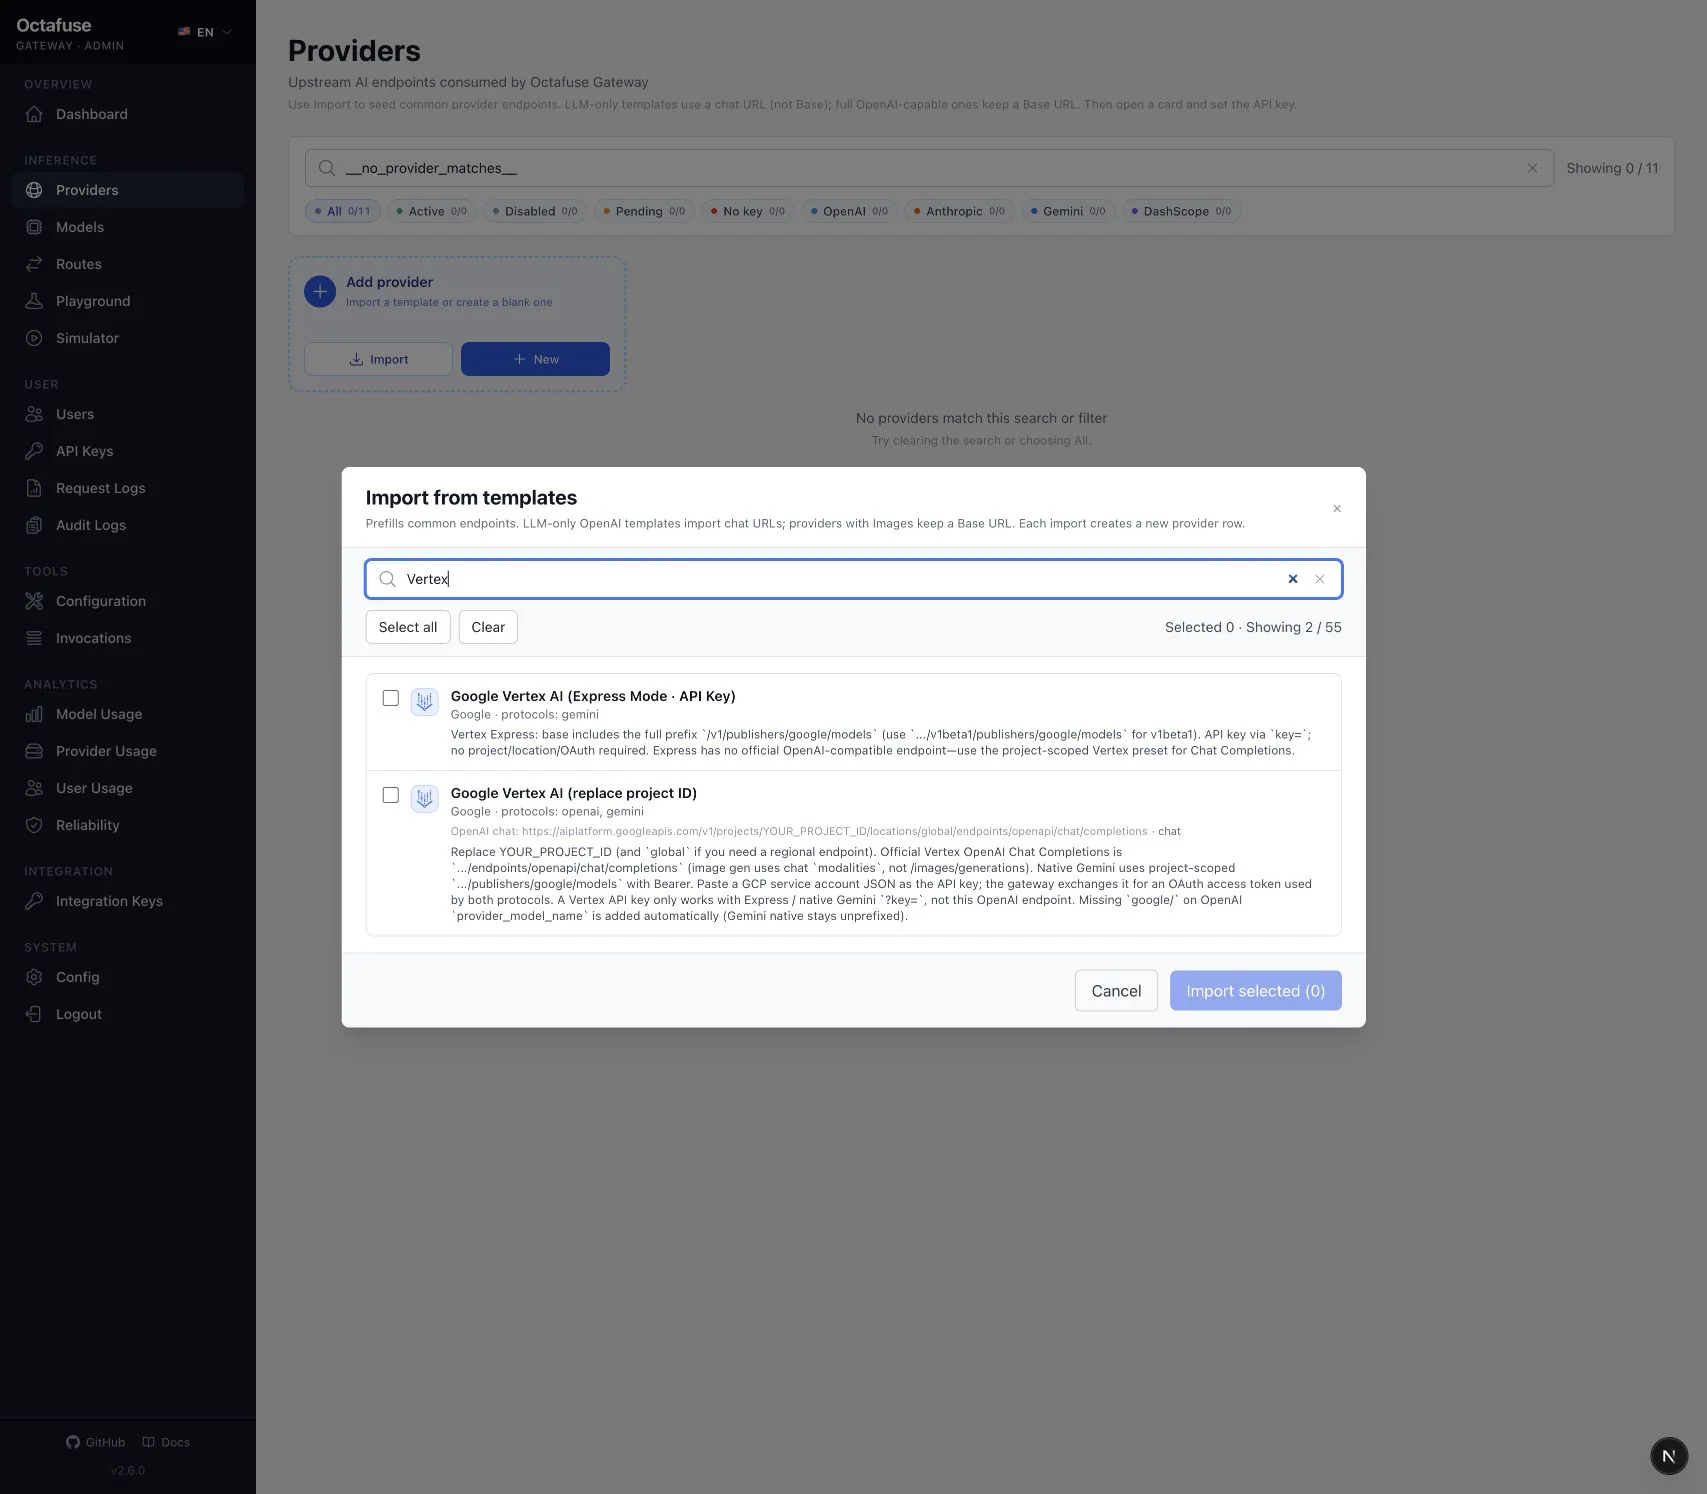This screenshot has height=1494, width=1707.
Task: Click the Invocations list icon
Action: coord(34,638)
